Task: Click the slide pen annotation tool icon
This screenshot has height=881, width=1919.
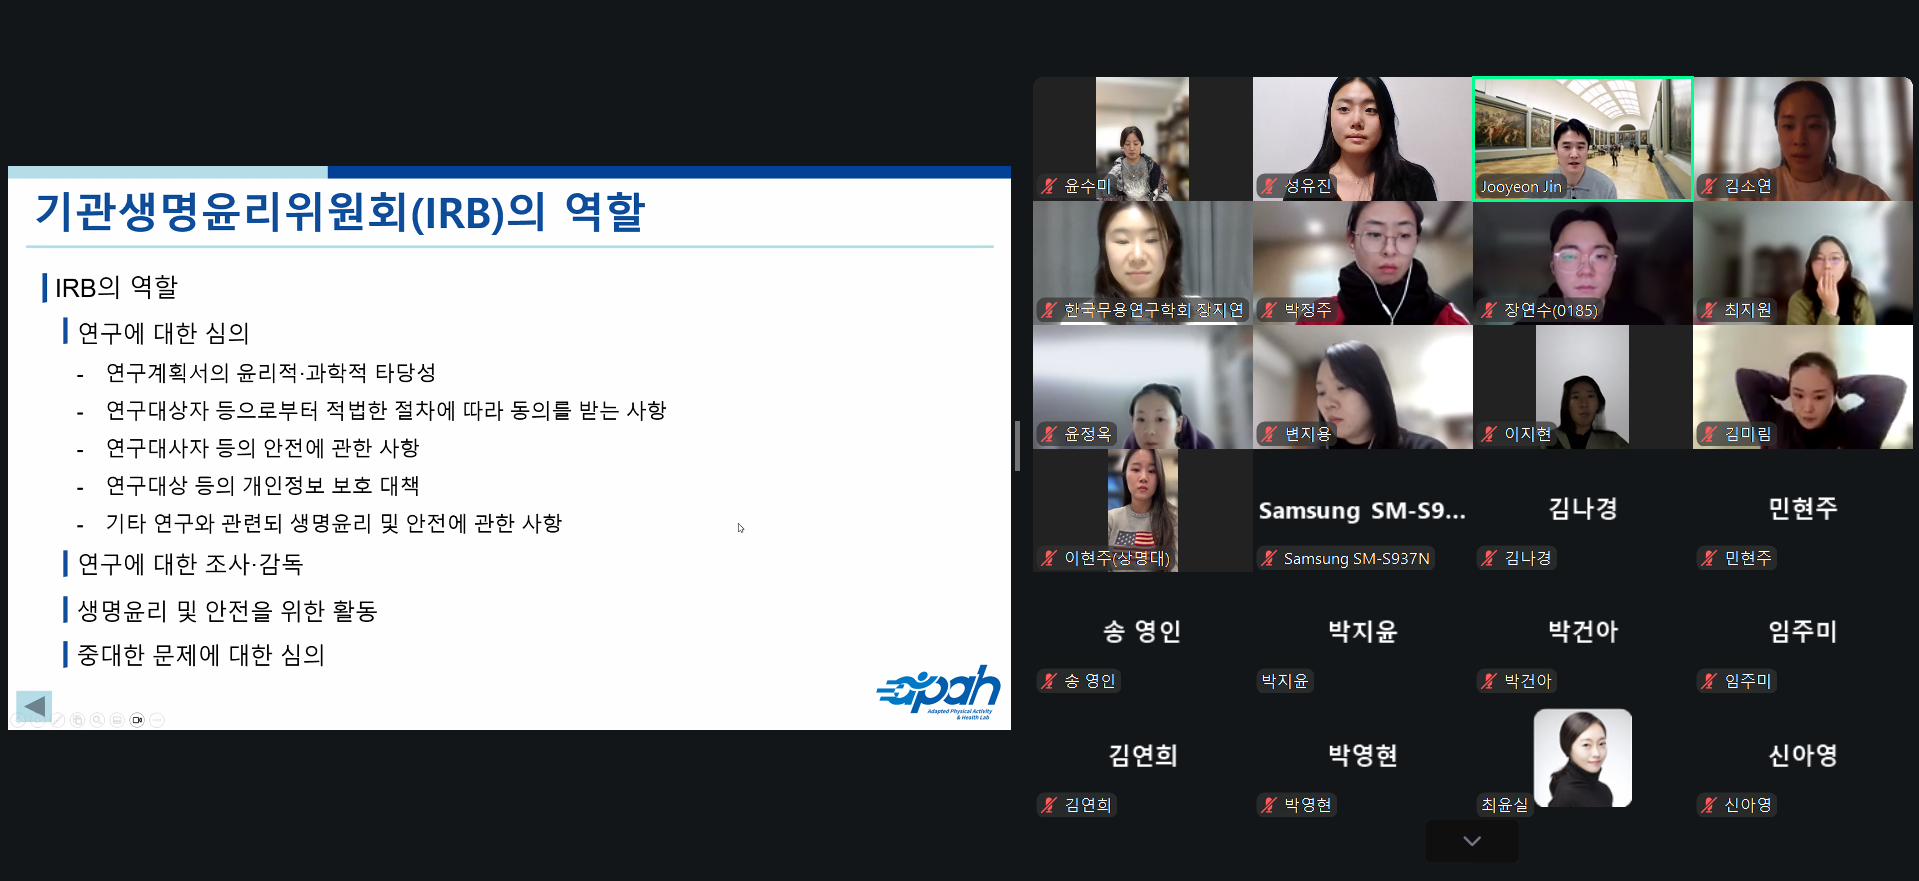Action: 58,720
